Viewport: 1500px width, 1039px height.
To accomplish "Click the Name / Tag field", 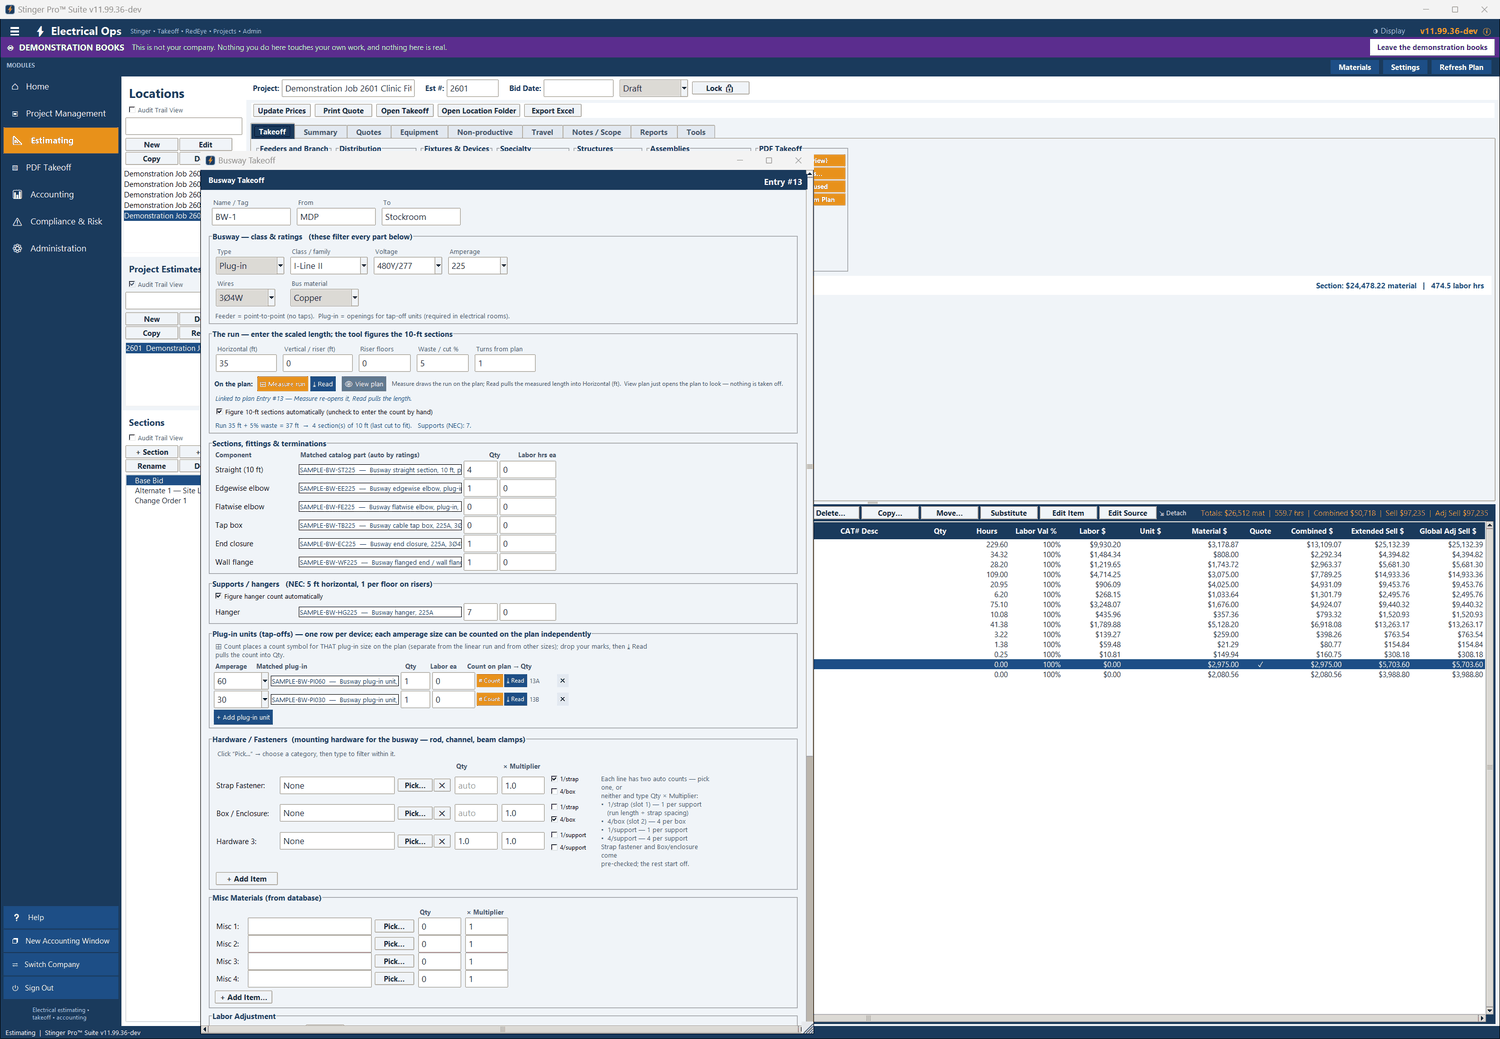I will [x=251, y=217].
